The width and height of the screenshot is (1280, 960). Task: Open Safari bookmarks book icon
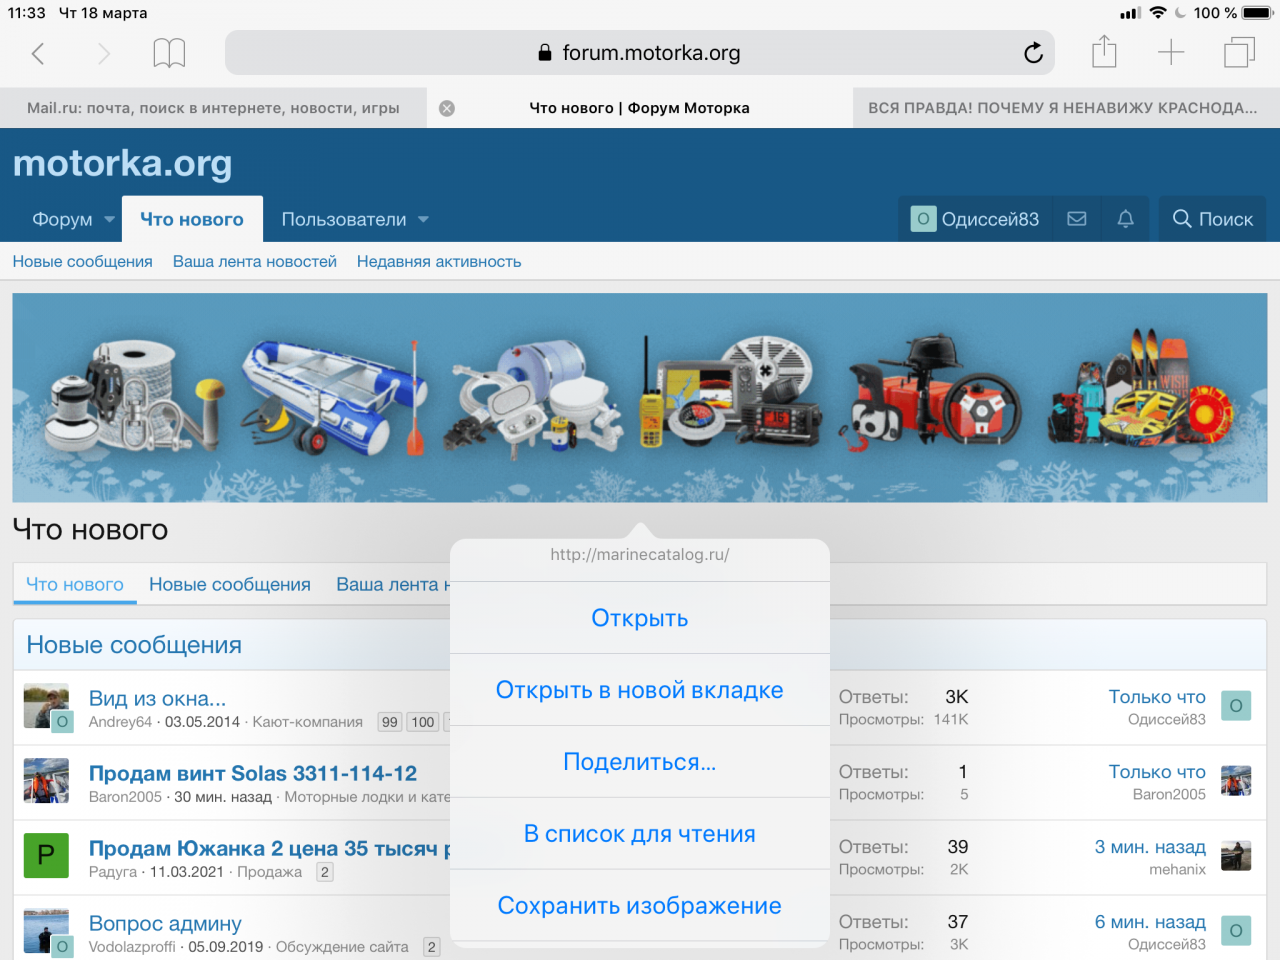tap(169, 53)
